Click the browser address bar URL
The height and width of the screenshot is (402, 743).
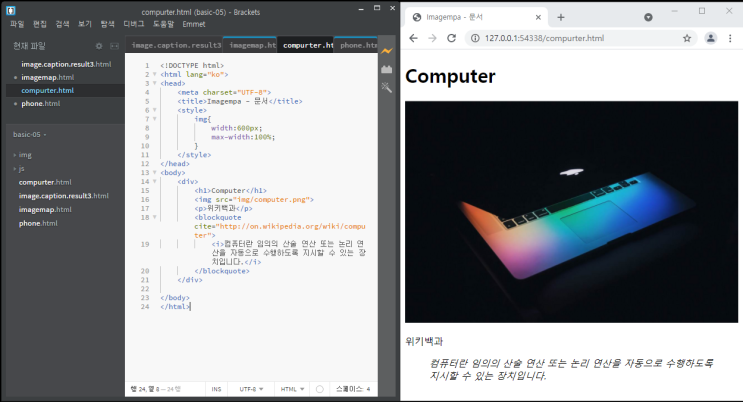coord(544,38)
